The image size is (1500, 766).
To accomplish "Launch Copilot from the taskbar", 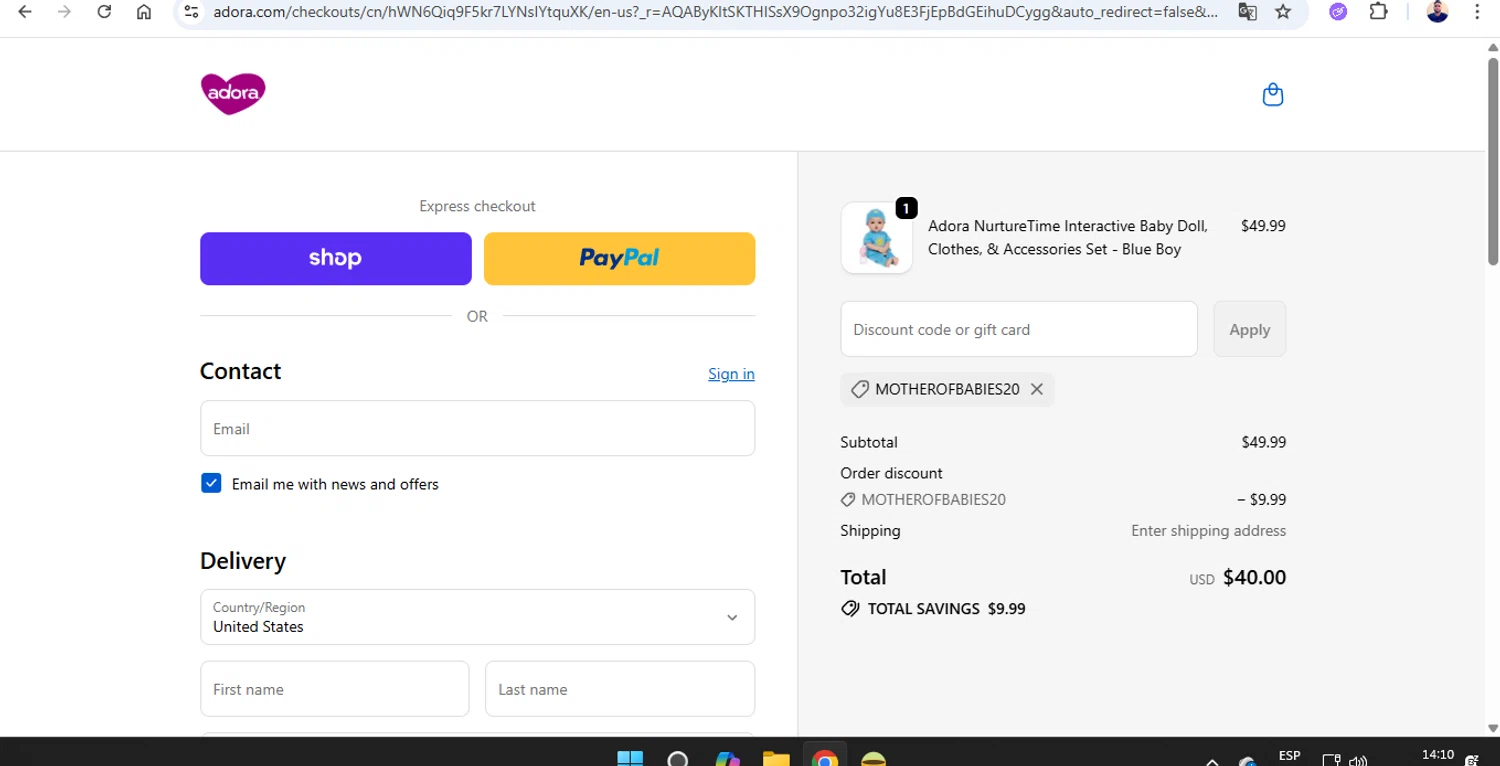I will click(727, 759).
